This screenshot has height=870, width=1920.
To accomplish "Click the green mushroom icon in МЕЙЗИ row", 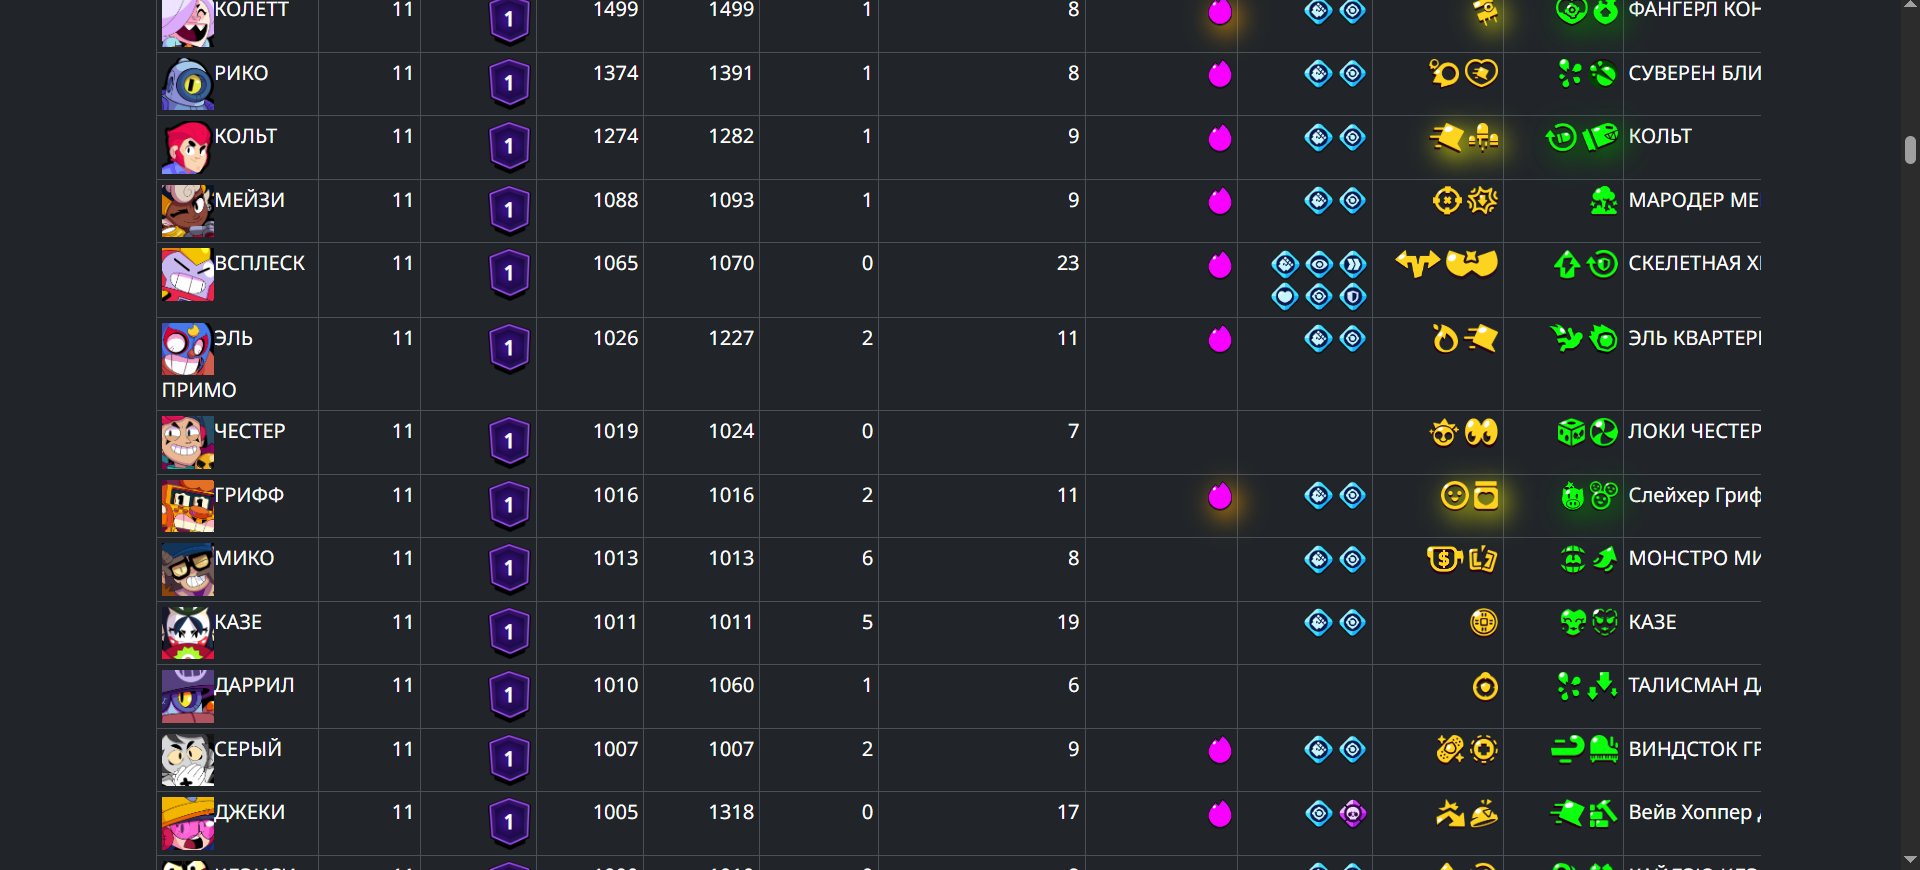I will [x=1604, y=201].
